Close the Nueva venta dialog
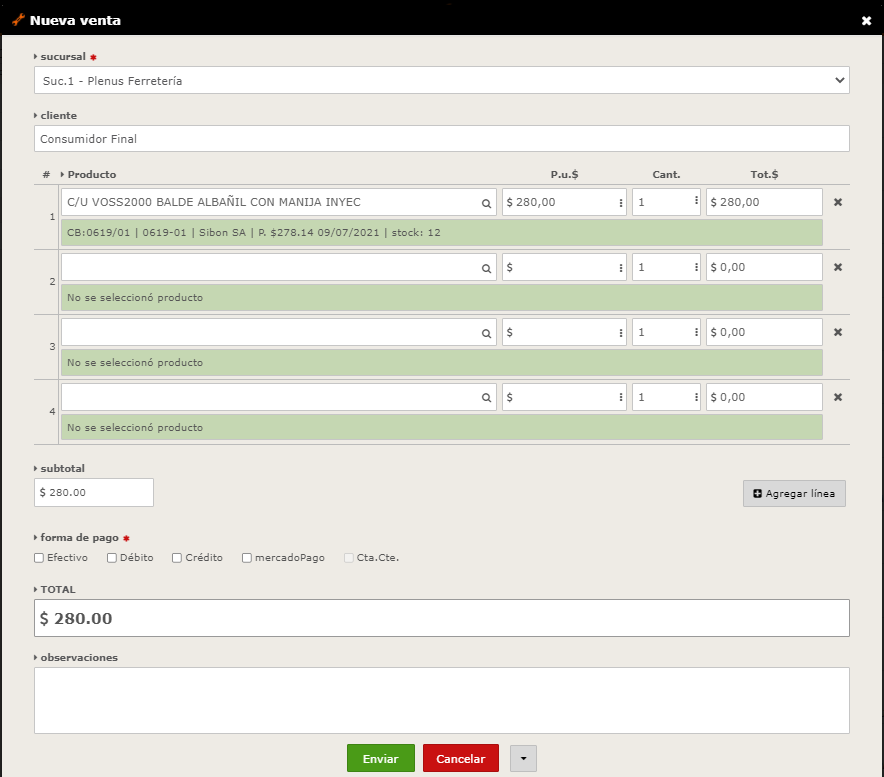The width and height of the screenshot is (884, 777). 866,20
